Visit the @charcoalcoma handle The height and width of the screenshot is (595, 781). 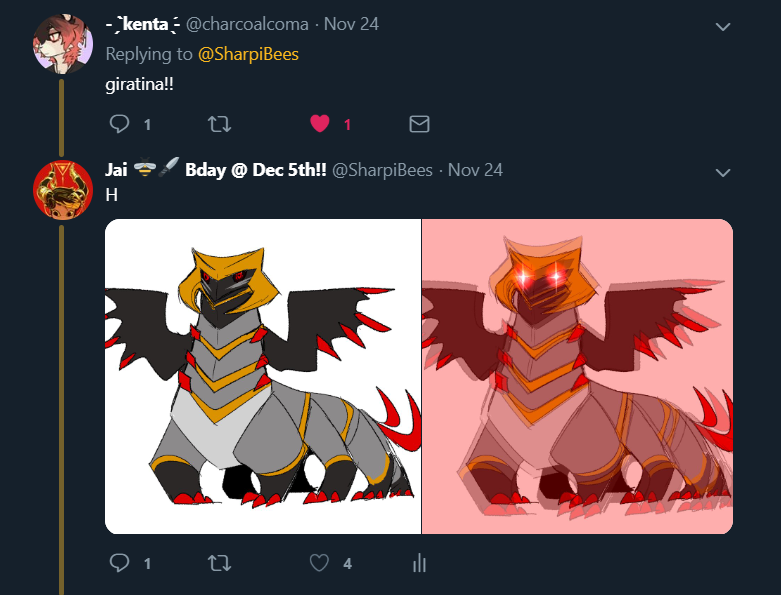point(247,24)
